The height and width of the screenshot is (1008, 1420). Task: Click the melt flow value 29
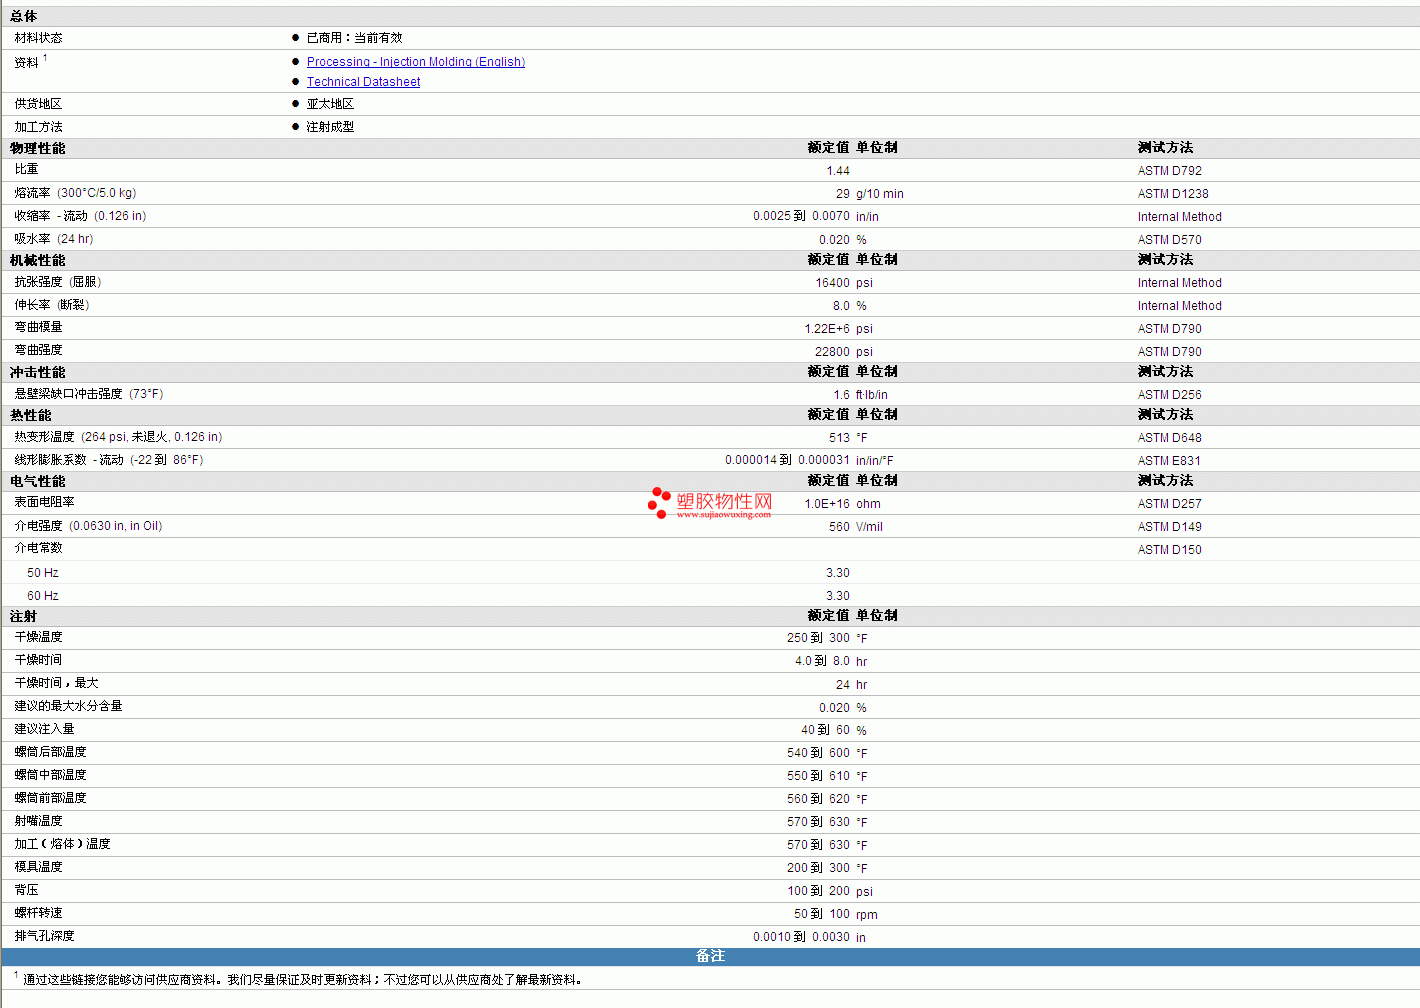click(843, 194)
